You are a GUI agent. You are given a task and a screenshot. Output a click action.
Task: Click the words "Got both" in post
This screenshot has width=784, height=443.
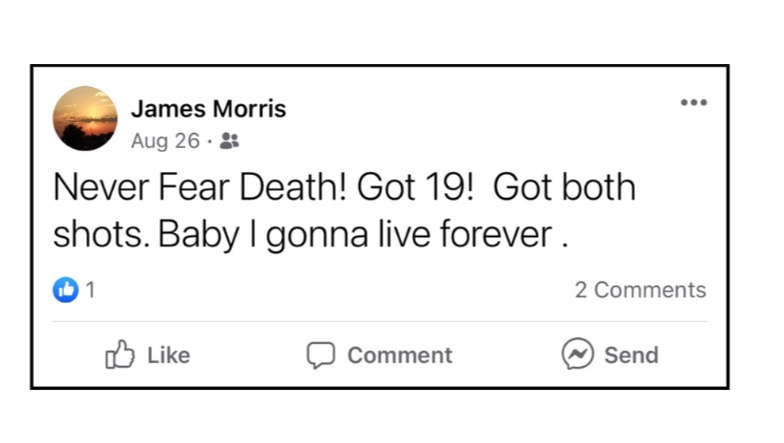click(564, 188)
